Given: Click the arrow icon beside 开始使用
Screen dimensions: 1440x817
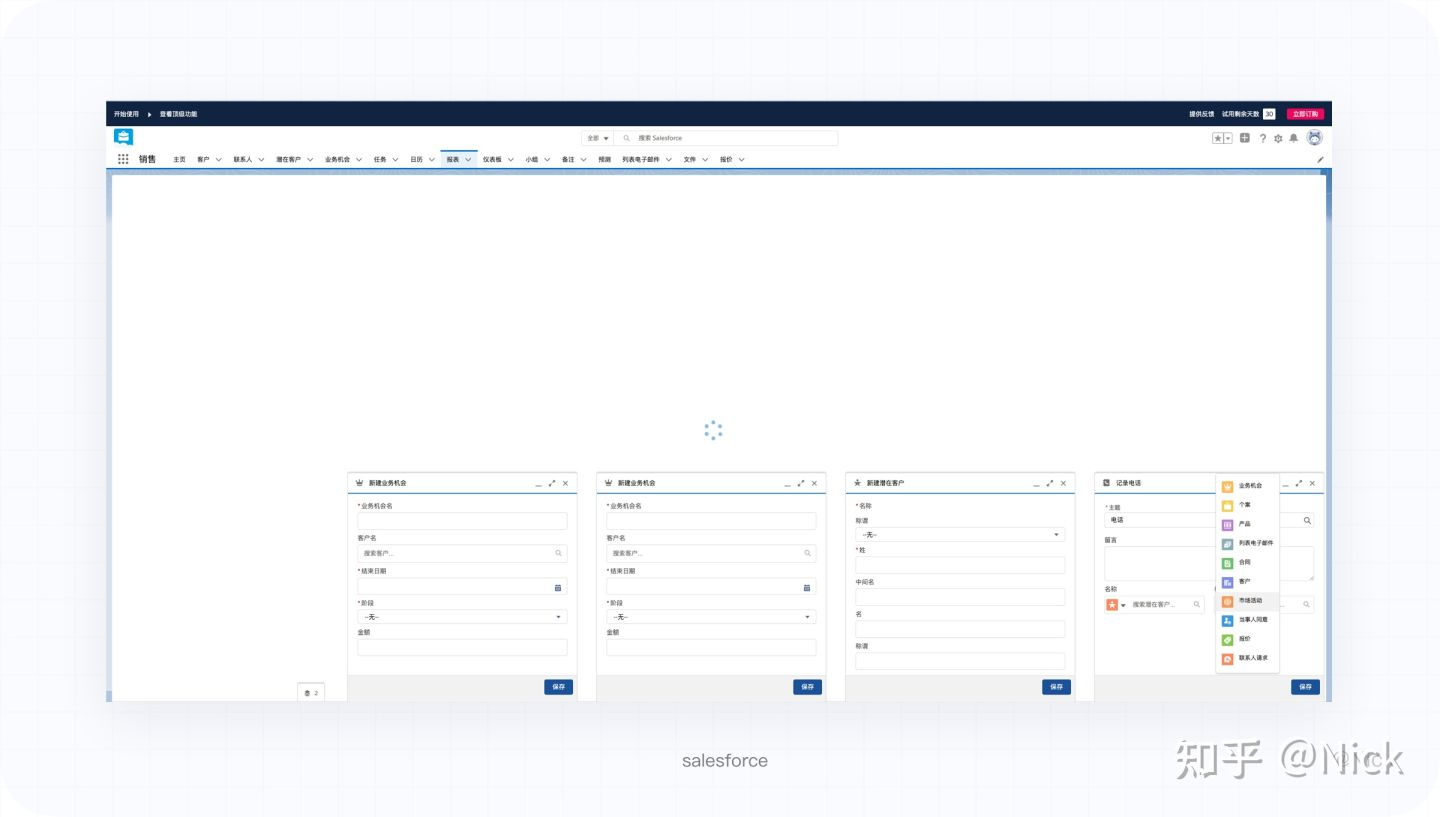Looking at the screenshot, I should (x=150, y=114).
